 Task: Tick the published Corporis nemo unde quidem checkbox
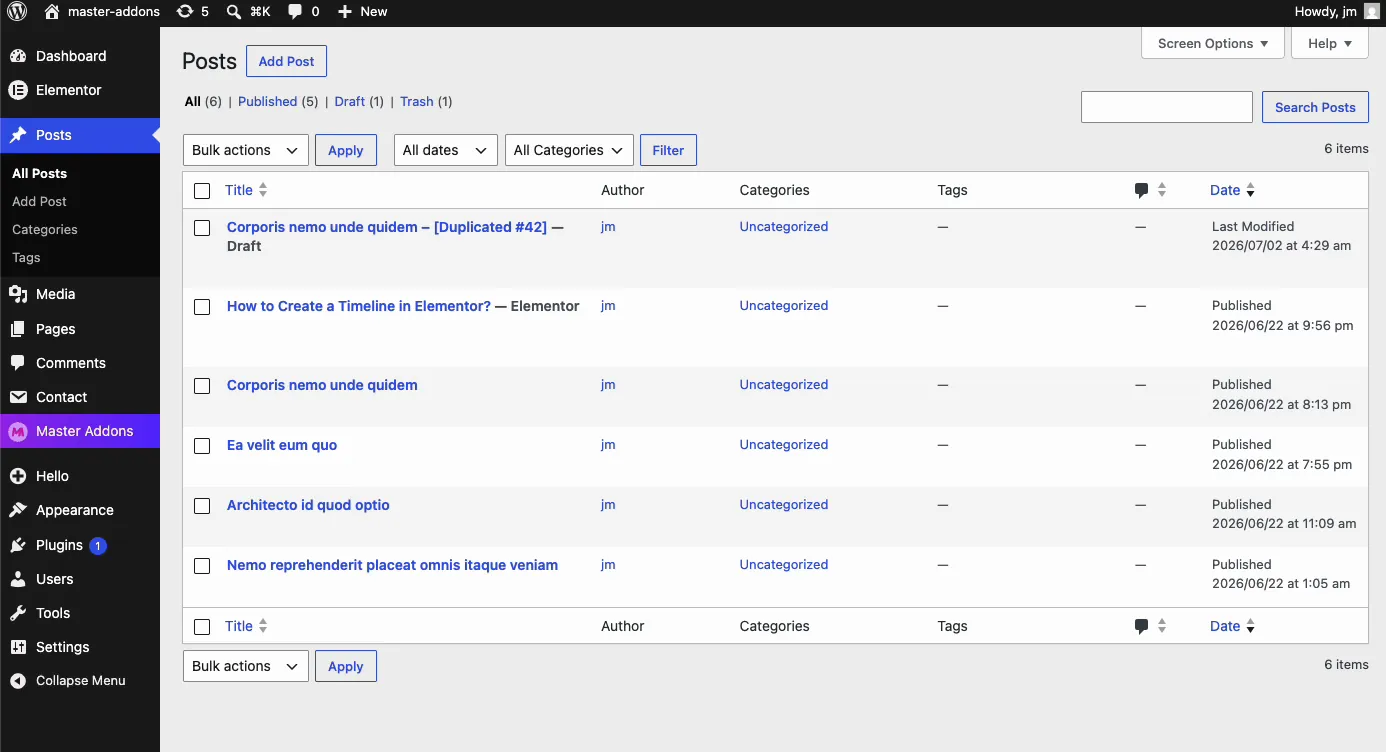pyautogui.click(x=202, y=386)
